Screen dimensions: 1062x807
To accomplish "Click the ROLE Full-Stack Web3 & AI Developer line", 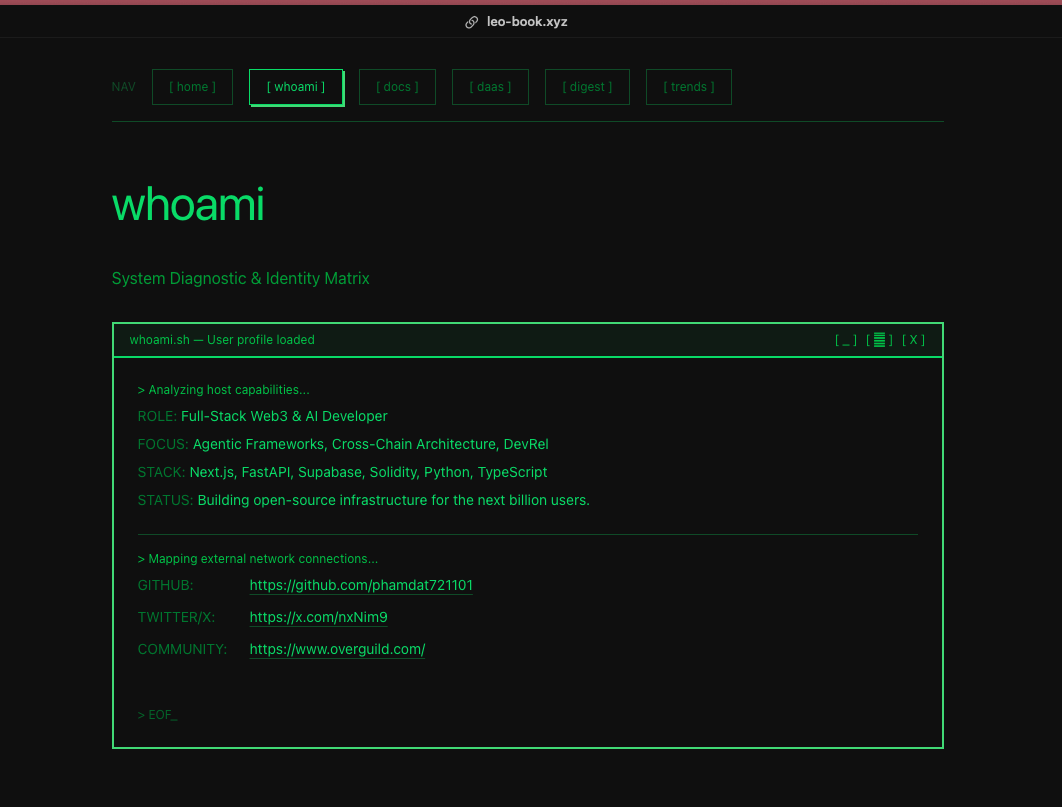I will (263, 416).
